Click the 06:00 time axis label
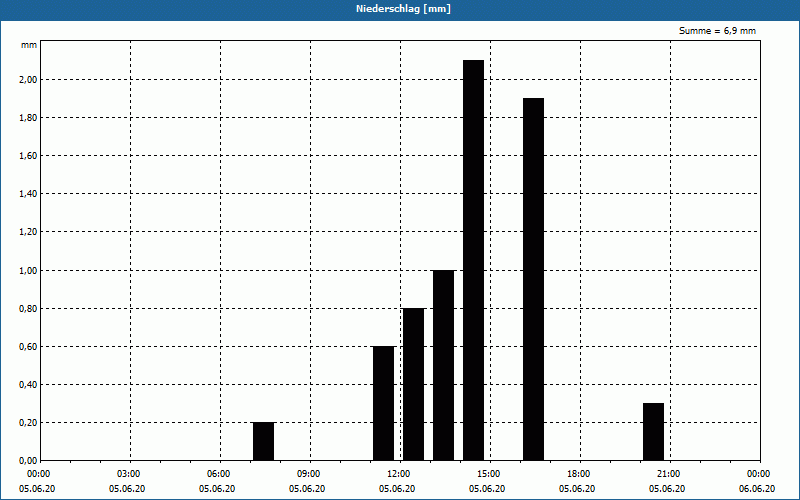The height and width of the screenshot is (500, 800). point(220,474)
